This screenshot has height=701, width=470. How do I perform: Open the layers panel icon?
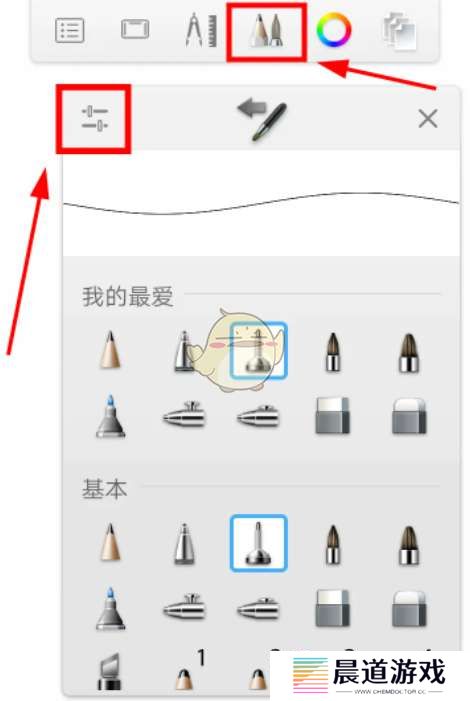pyautogui.click(x=399, y=31)
